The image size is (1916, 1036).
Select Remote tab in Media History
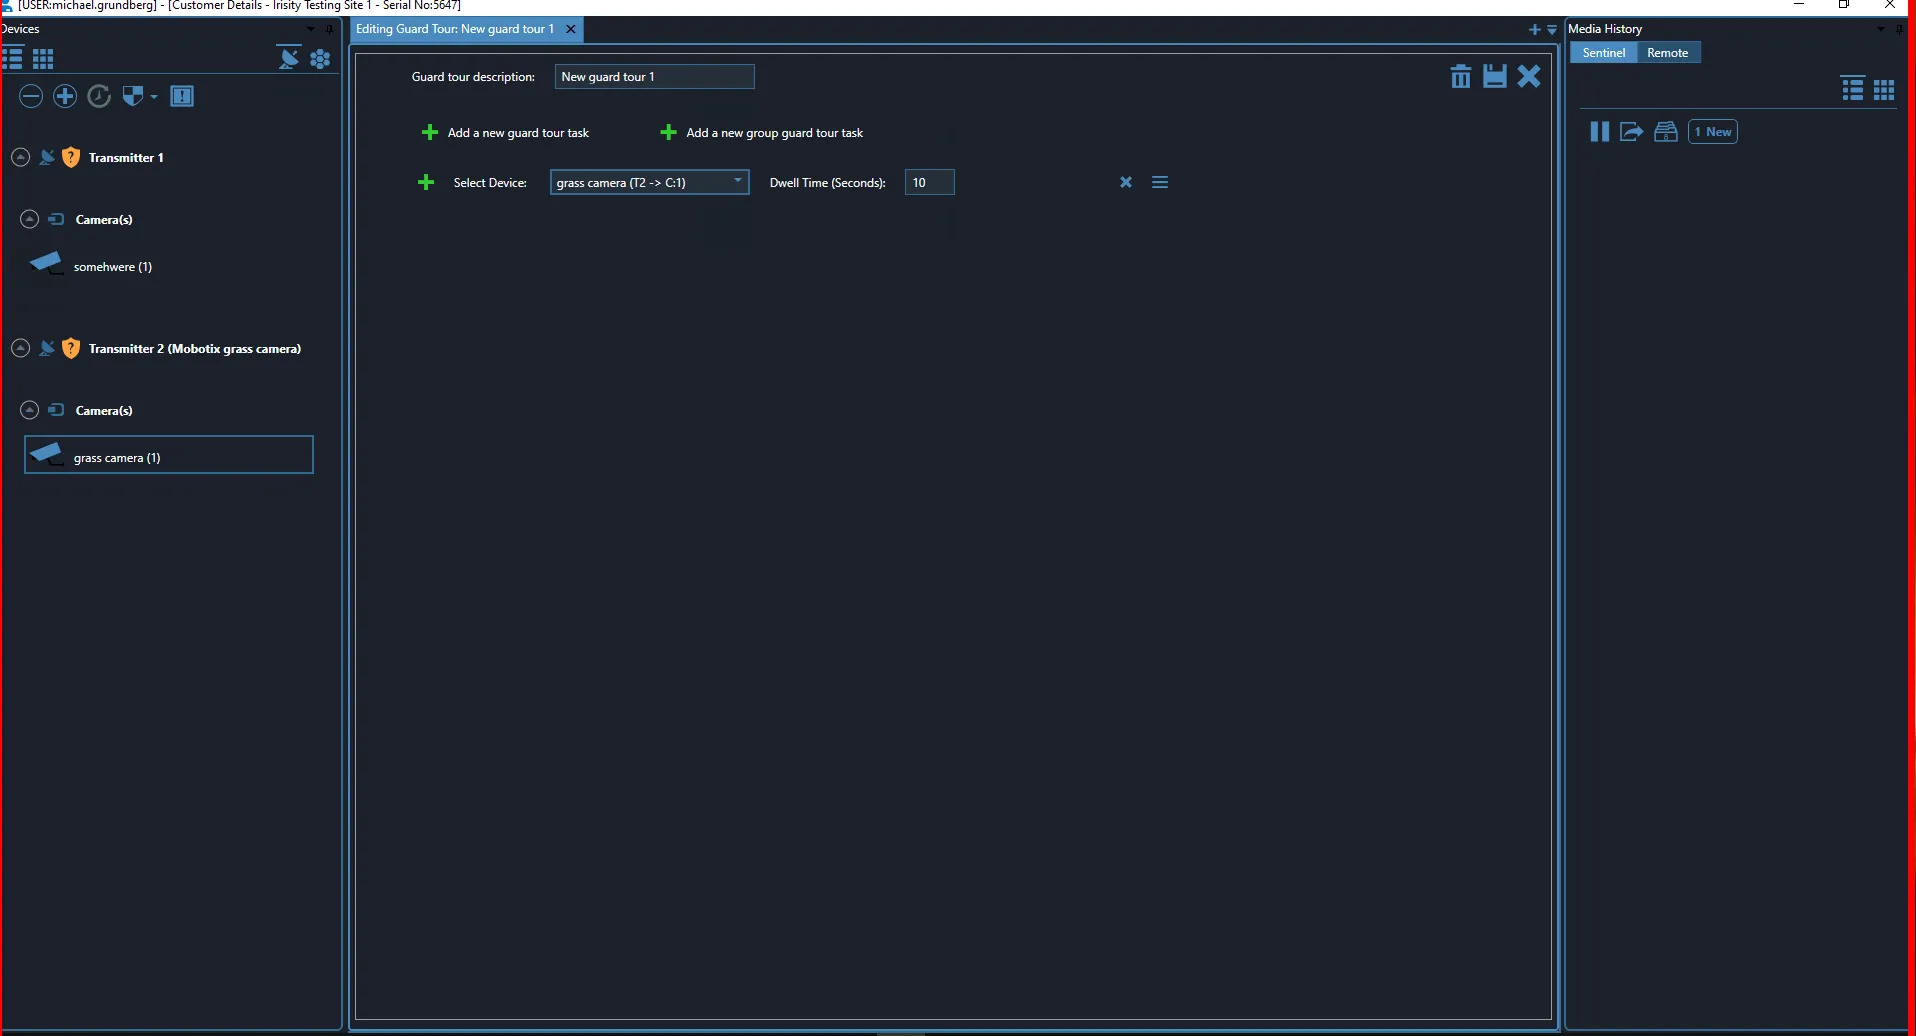[1667, 53]
